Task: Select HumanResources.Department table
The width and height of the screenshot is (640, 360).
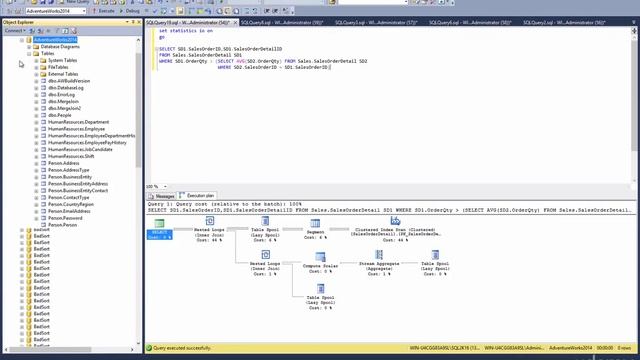Action: click(78, 122)
